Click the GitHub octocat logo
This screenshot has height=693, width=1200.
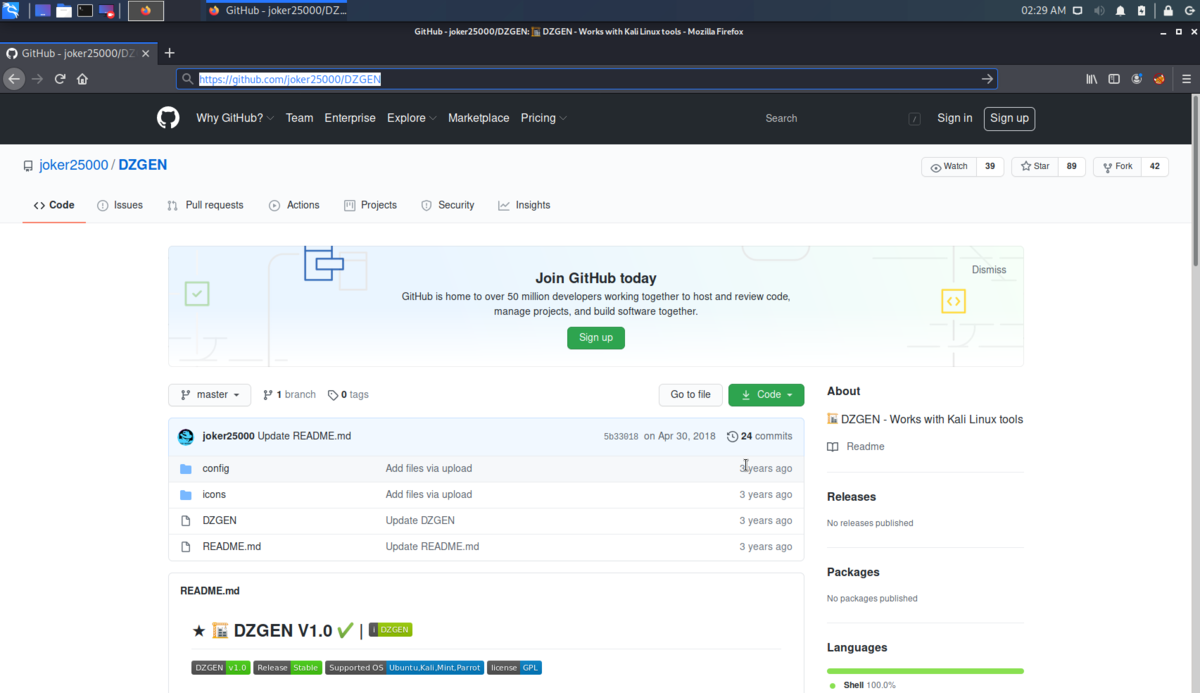168,118
